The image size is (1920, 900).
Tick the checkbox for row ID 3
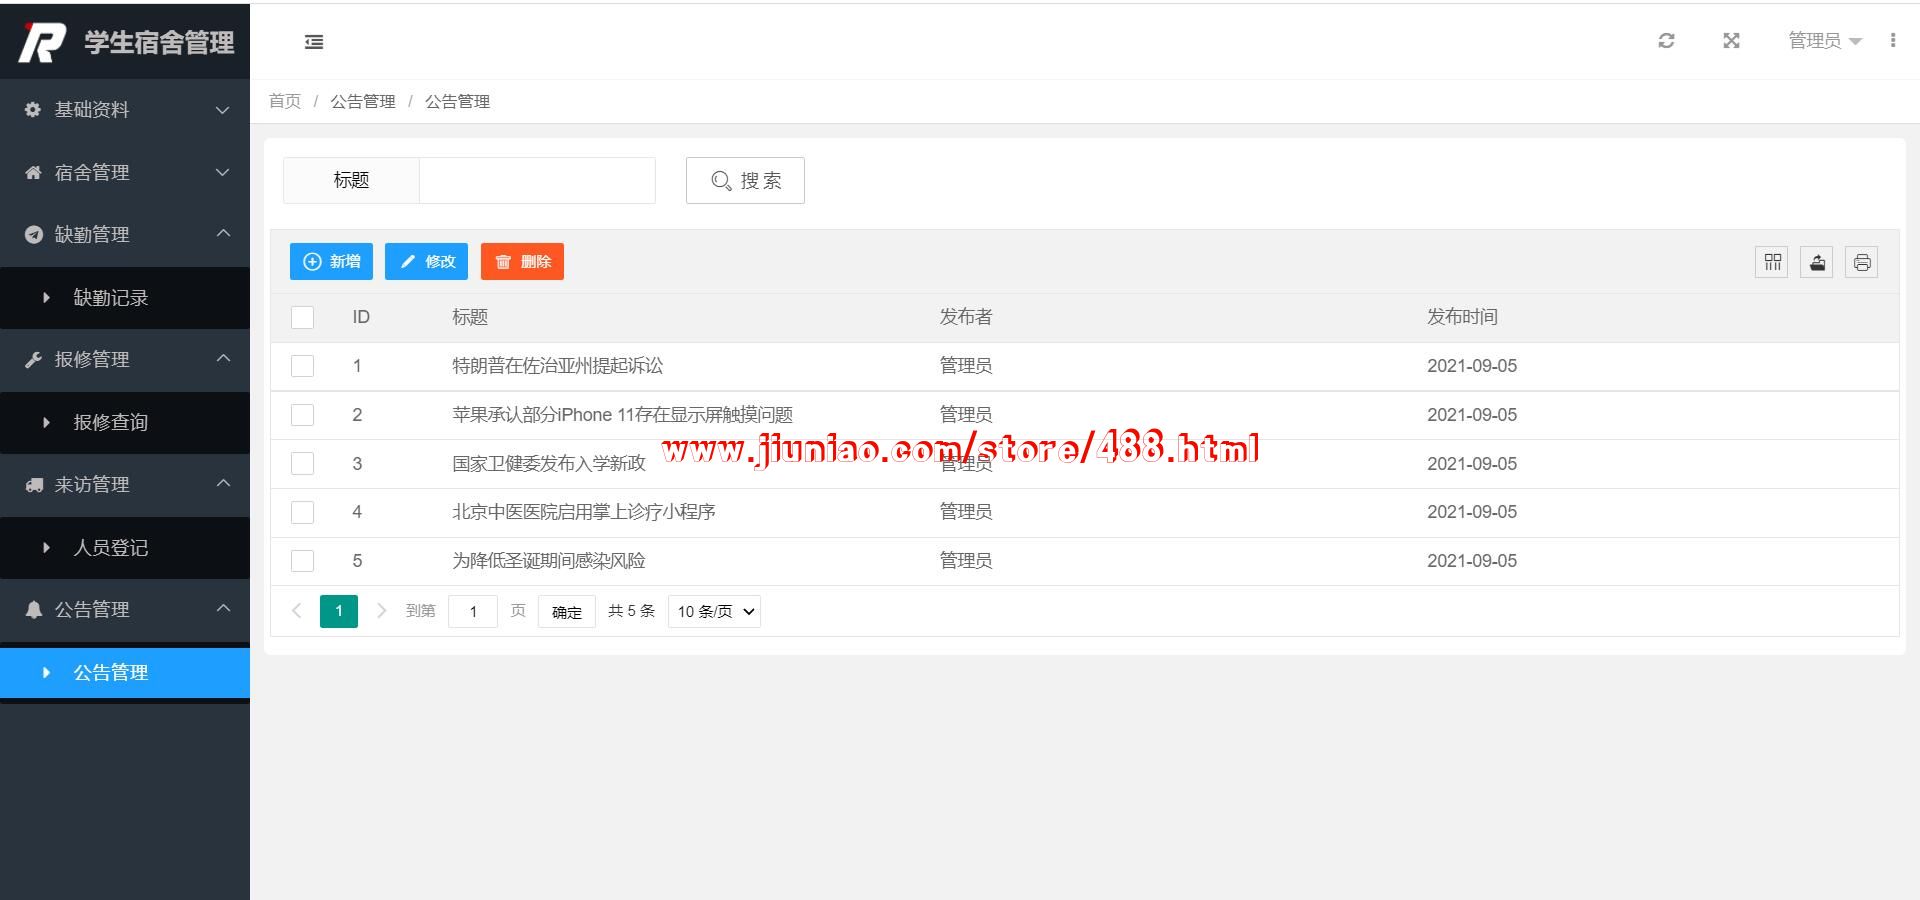302,464
